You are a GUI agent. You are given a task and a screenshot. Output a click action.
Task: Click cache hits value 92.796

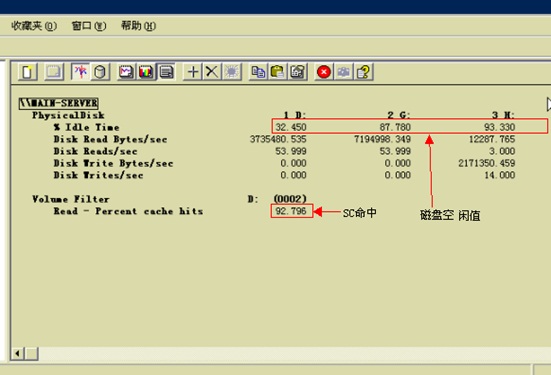click(291, 211)
